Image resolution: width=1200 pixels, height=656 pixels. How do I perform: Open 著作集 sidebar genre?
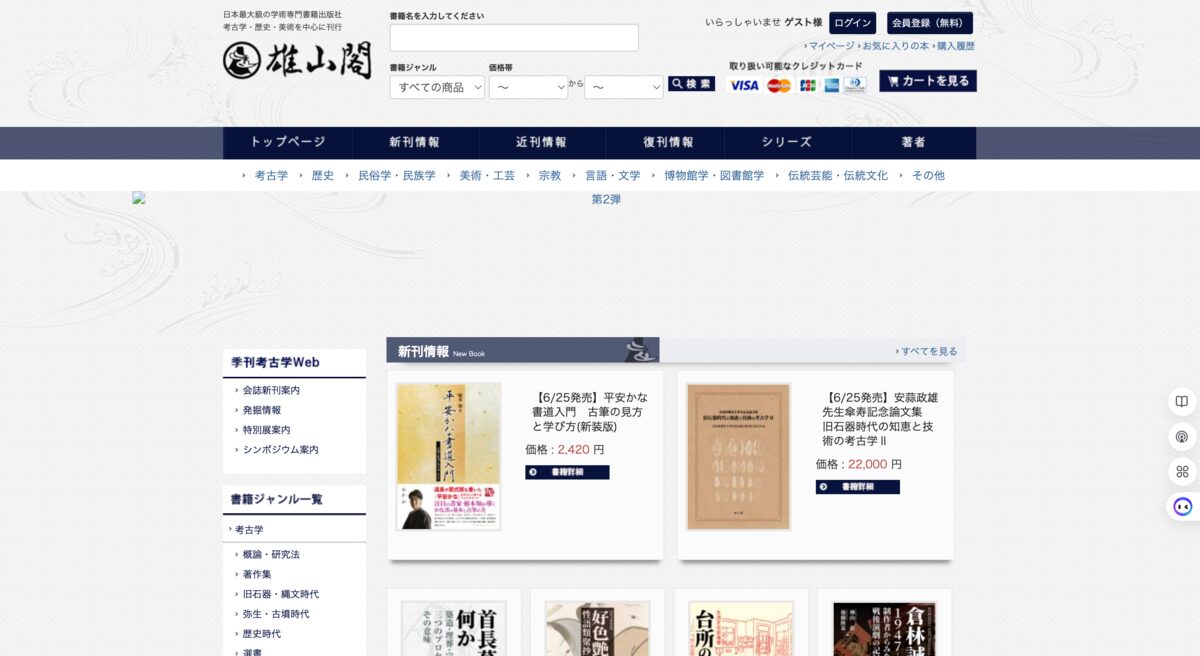[257, 574]
